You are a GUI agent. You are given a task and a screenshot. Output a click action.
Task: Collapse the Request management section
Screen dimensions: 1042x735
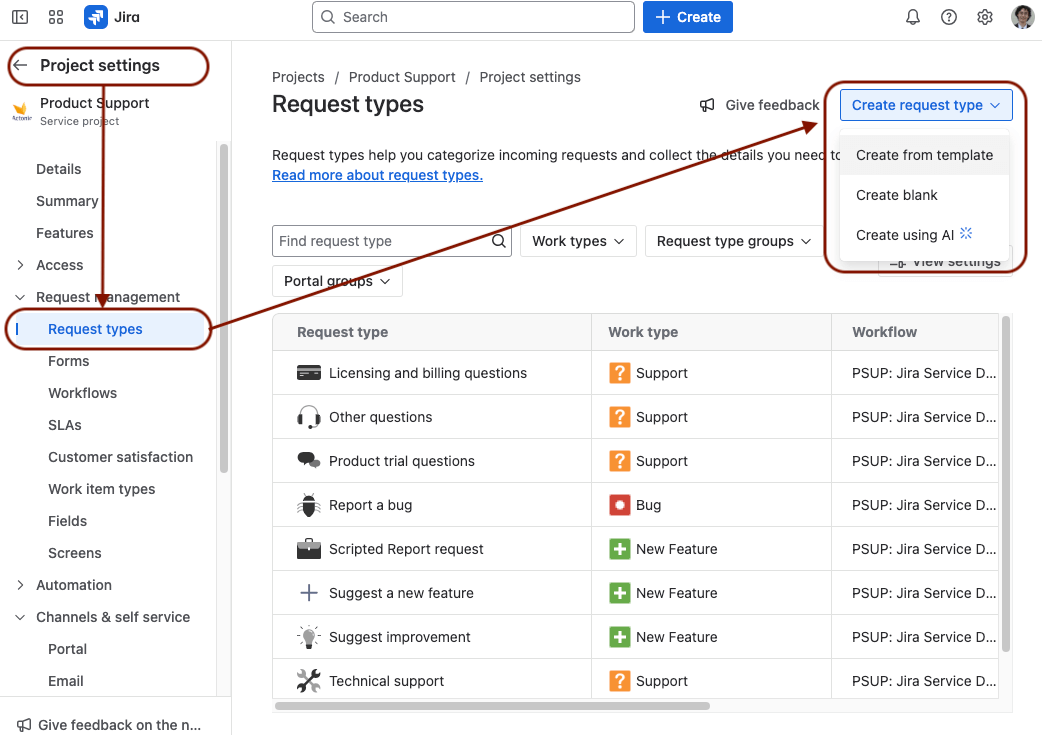(x=20, y=297)
